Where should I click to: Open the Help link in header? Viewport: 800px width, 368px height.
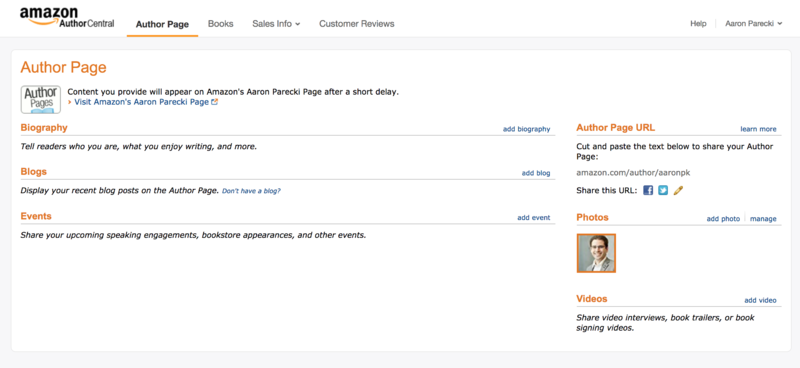698,23
